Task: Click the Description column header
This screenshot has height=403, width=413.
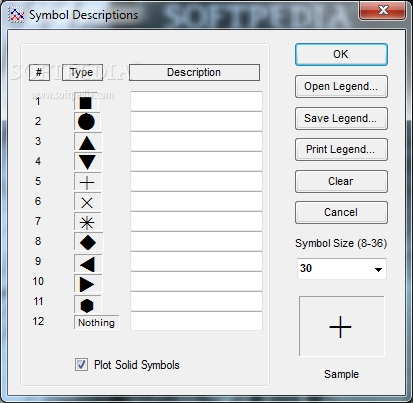Action: tap(194, 72)
